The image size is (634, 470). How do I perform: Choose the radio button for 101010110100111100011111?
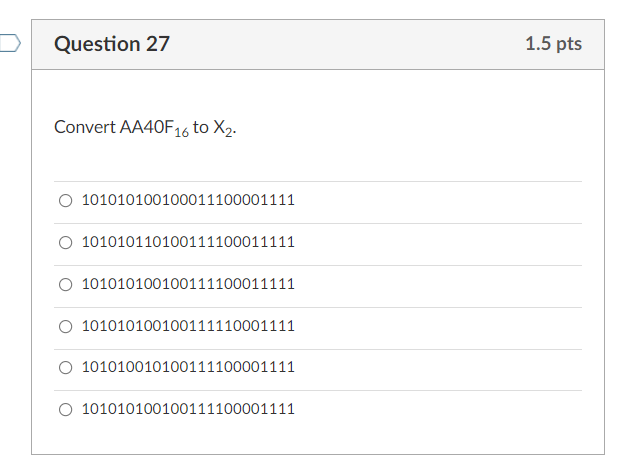pyautogui.click(x=65, y=242)
